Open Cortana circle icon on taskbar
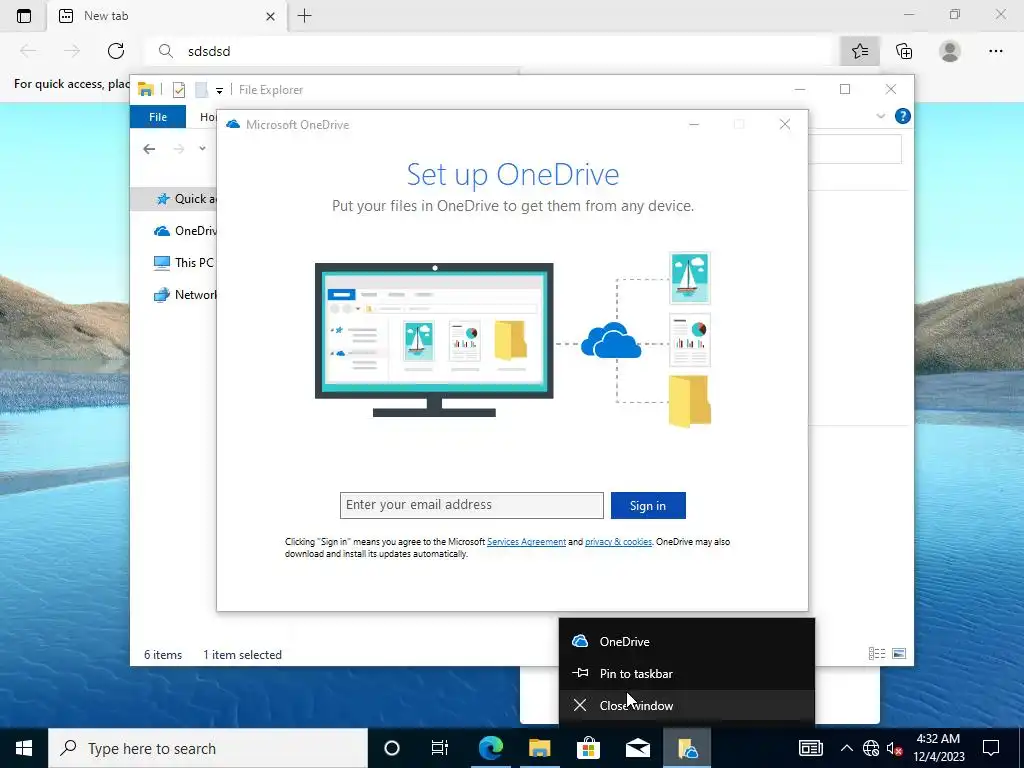 tap(392, 748)
